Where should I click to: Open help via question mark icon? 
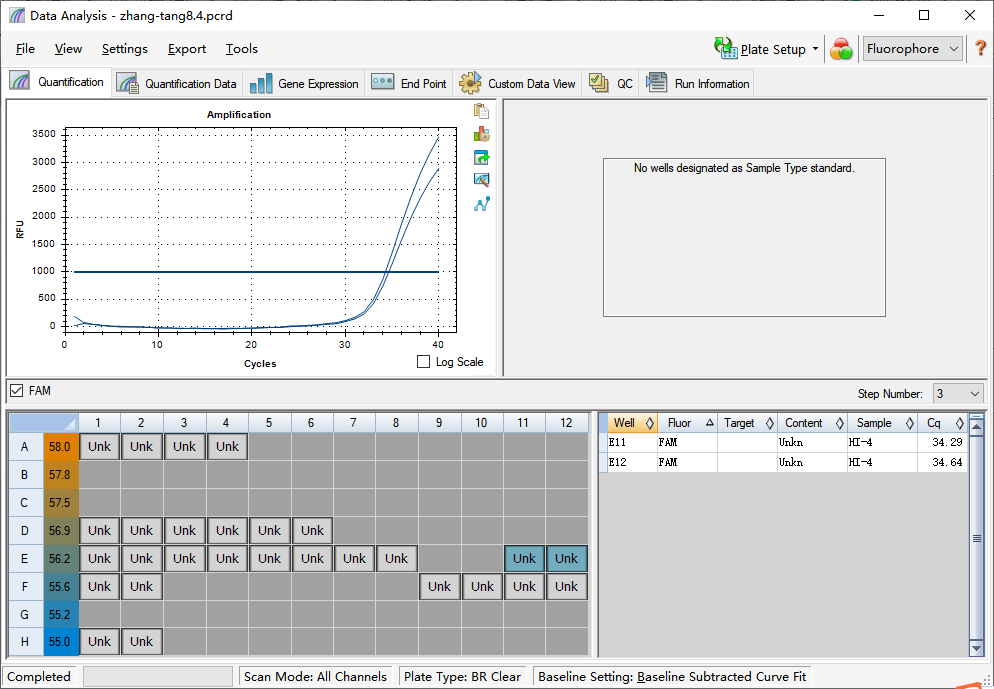click(980, 48)
